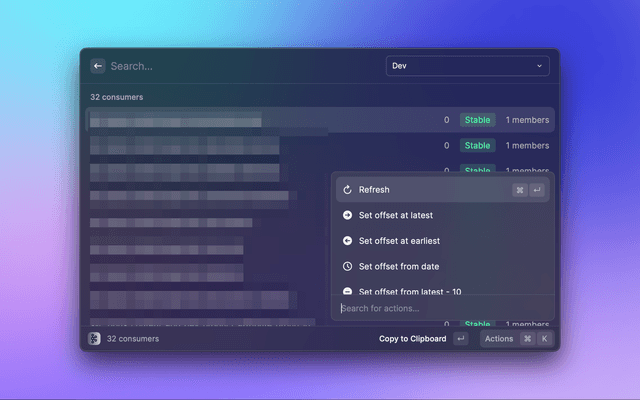Click the Enter key icon beside Copy to Clipboard
The image size is (640, 400).
coord(460,339)
